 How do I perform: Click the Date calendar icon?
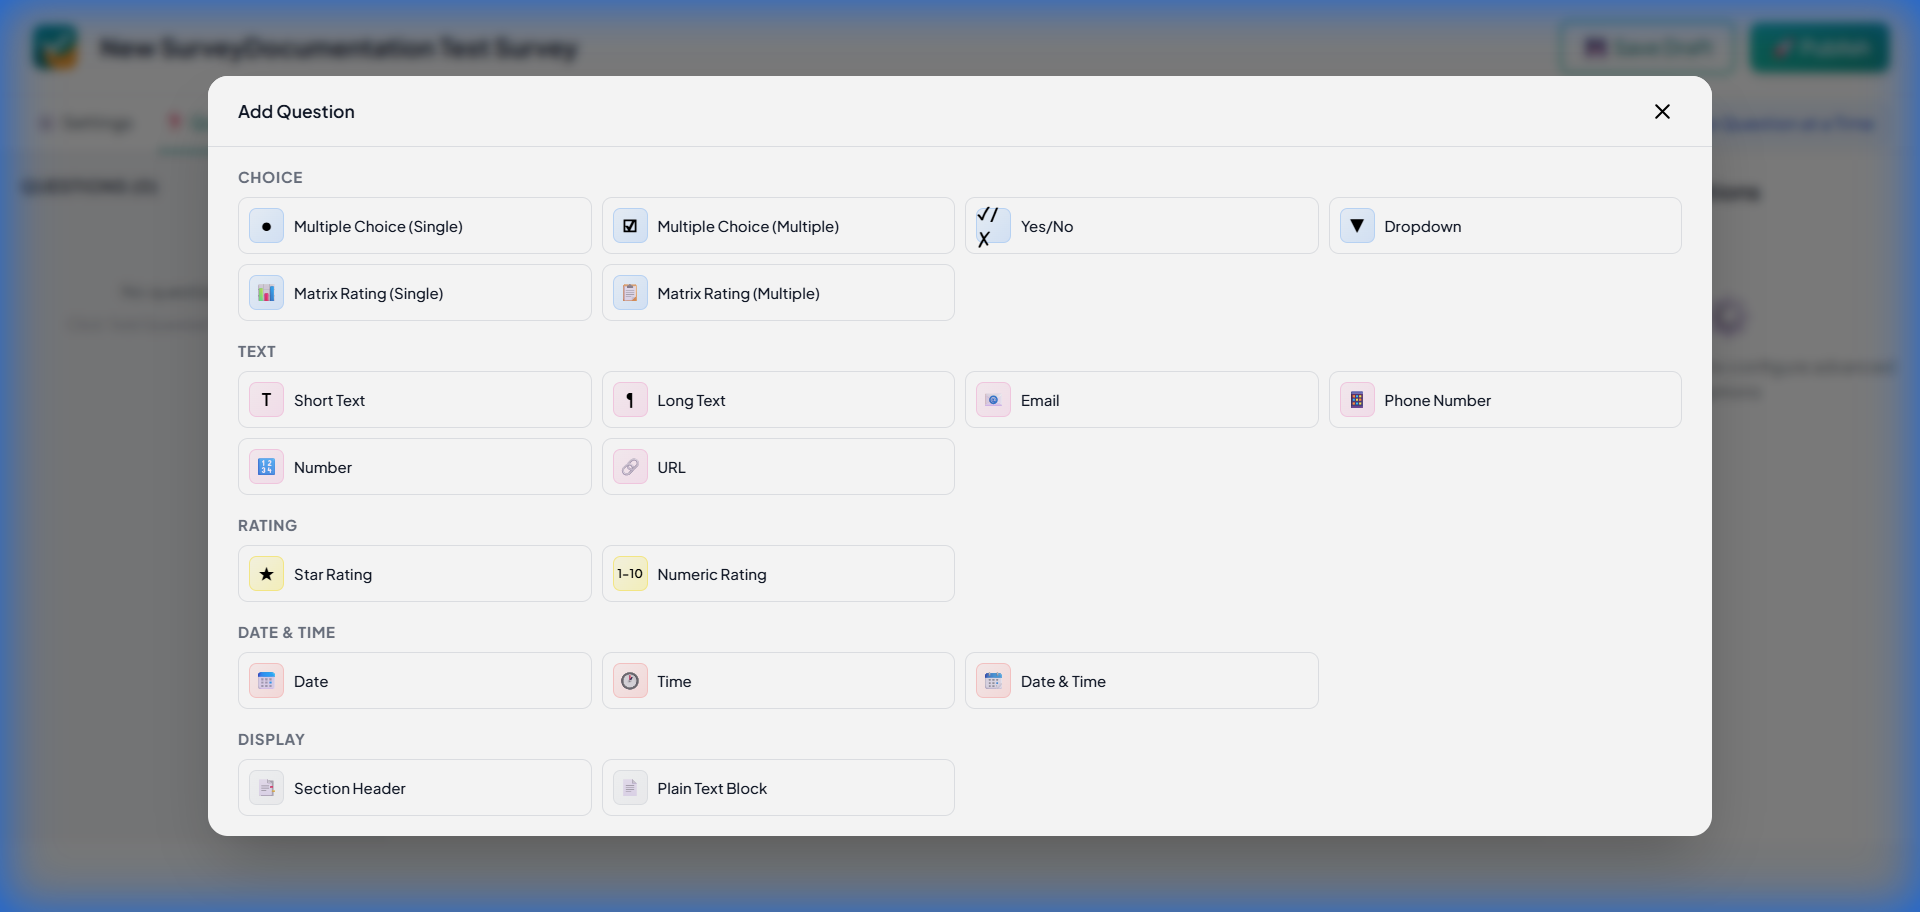265,681
